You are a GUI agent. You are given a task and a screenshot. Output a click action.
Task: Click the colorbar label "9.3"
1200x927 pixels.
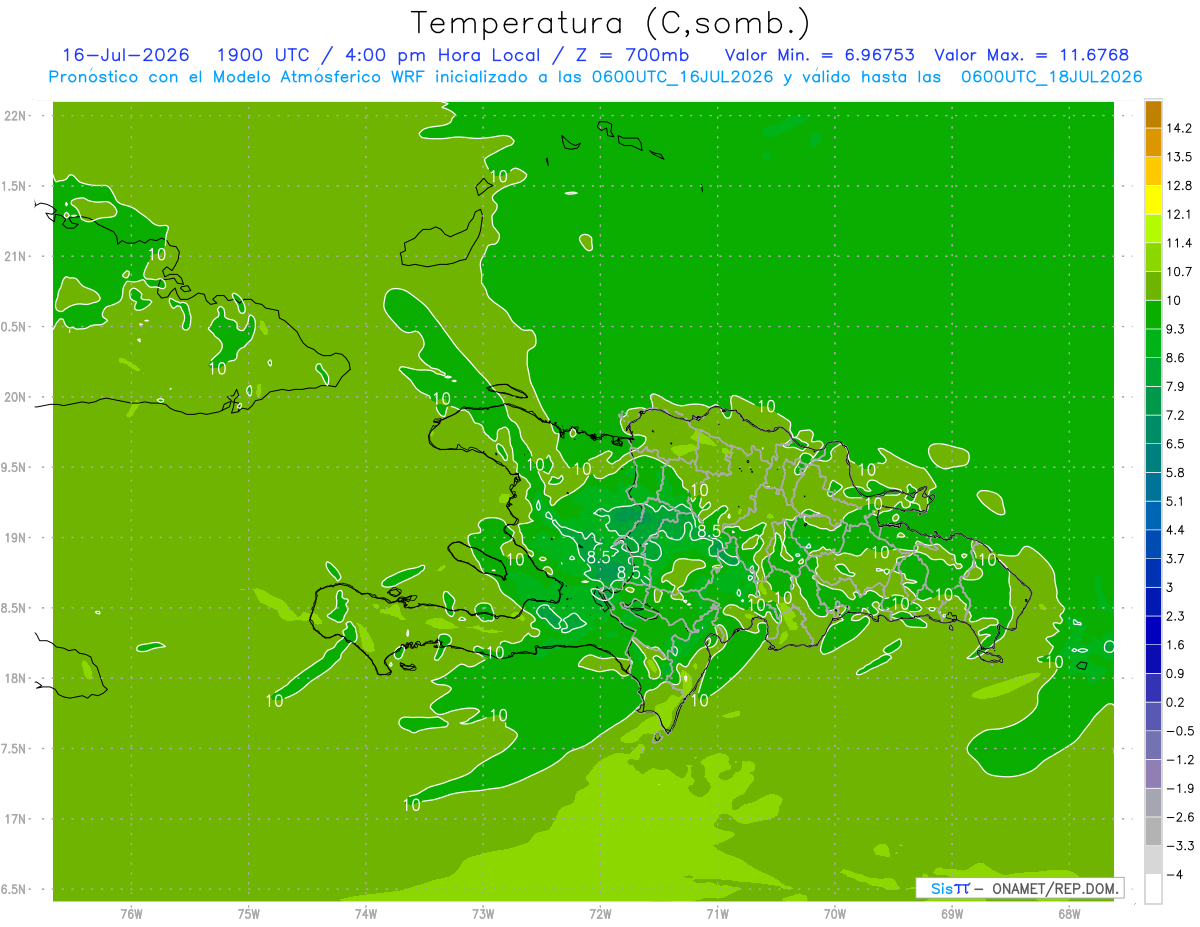[x=1176, y=329]
